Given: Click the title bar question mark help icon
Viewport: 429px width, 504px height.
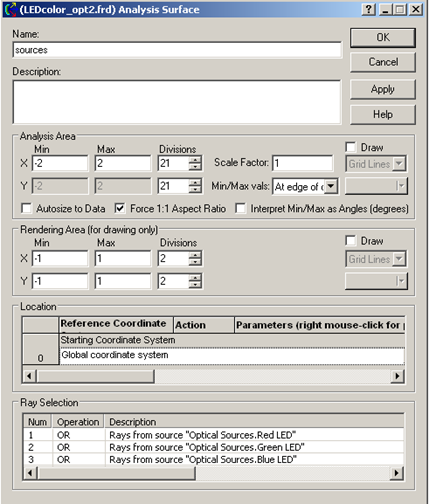Looking at the screenshot, I should (x=369, y=9).
